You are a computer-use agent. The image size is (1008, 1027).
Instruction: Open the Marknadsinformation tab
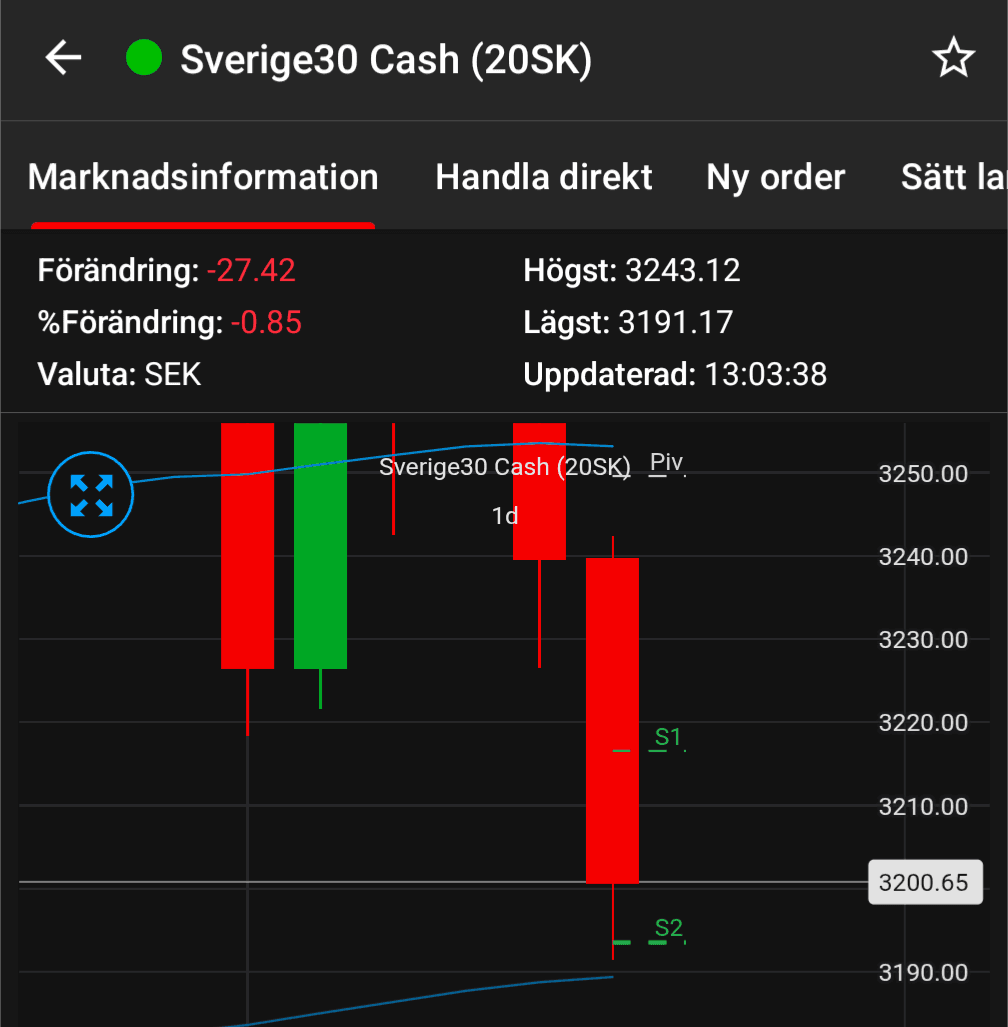(203, 177)
